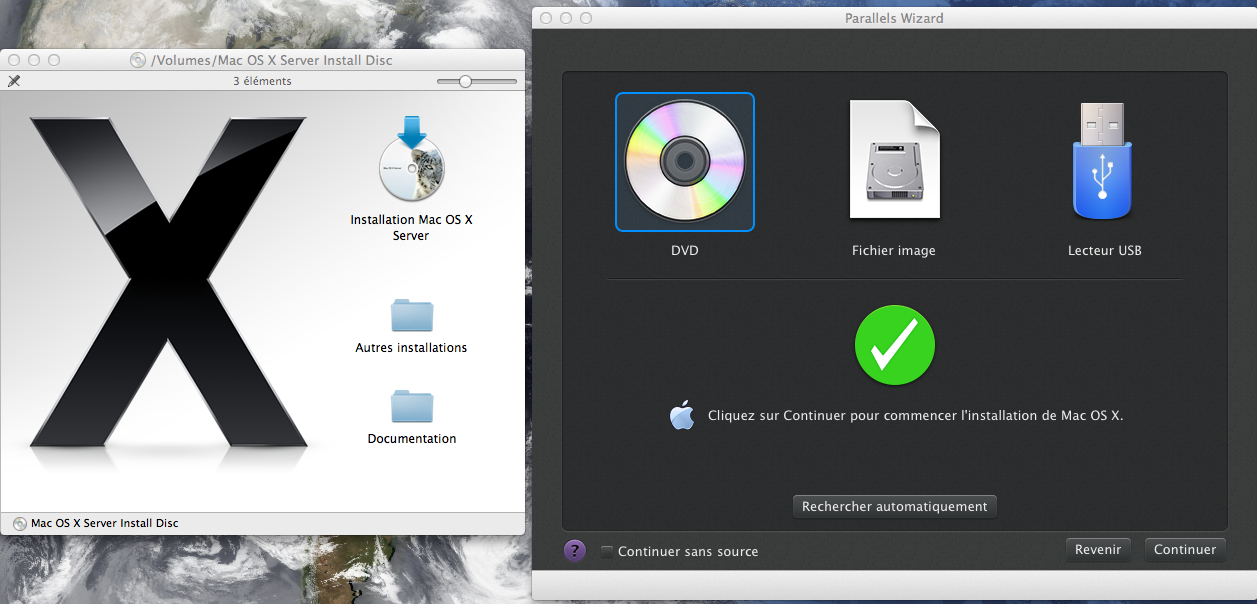Viewport: 1257px width, 604px height.
Task: Click the disc icon in Finder title bar
Action: (138, 60)
